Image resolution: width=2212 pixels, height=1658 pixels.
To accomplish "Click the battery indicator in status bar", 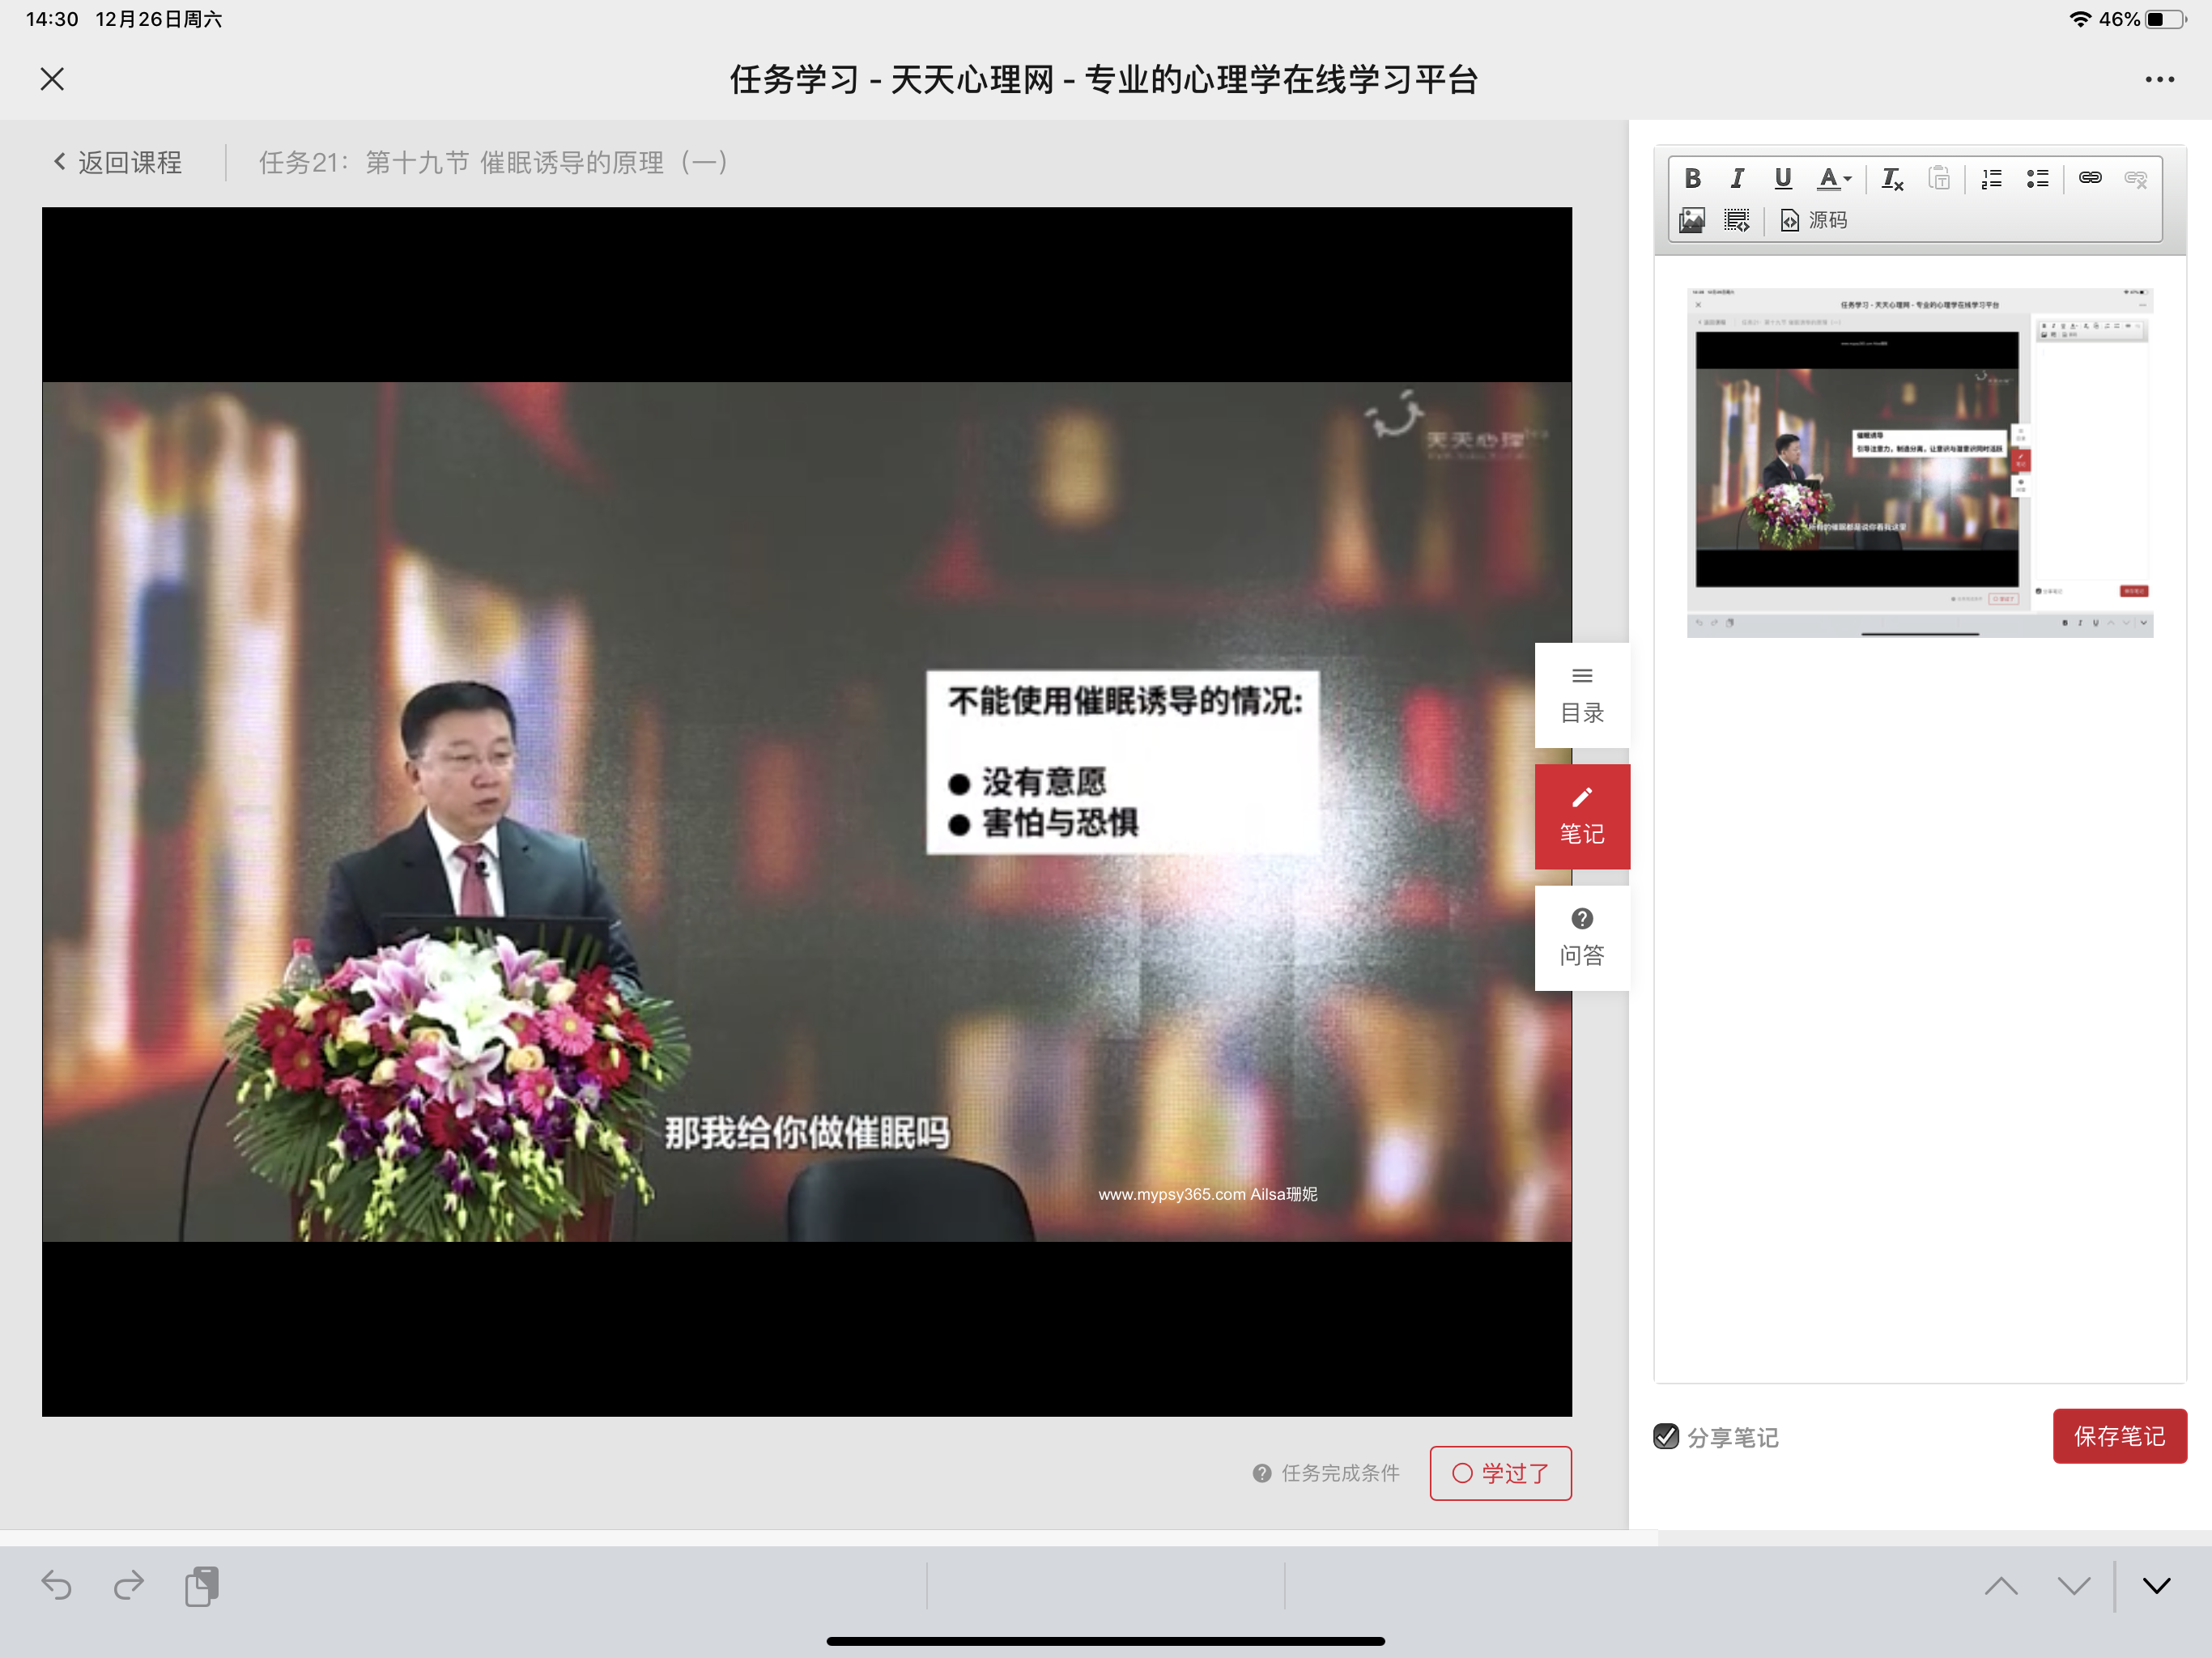I will pyautogui.click(x=2166, y=19).
